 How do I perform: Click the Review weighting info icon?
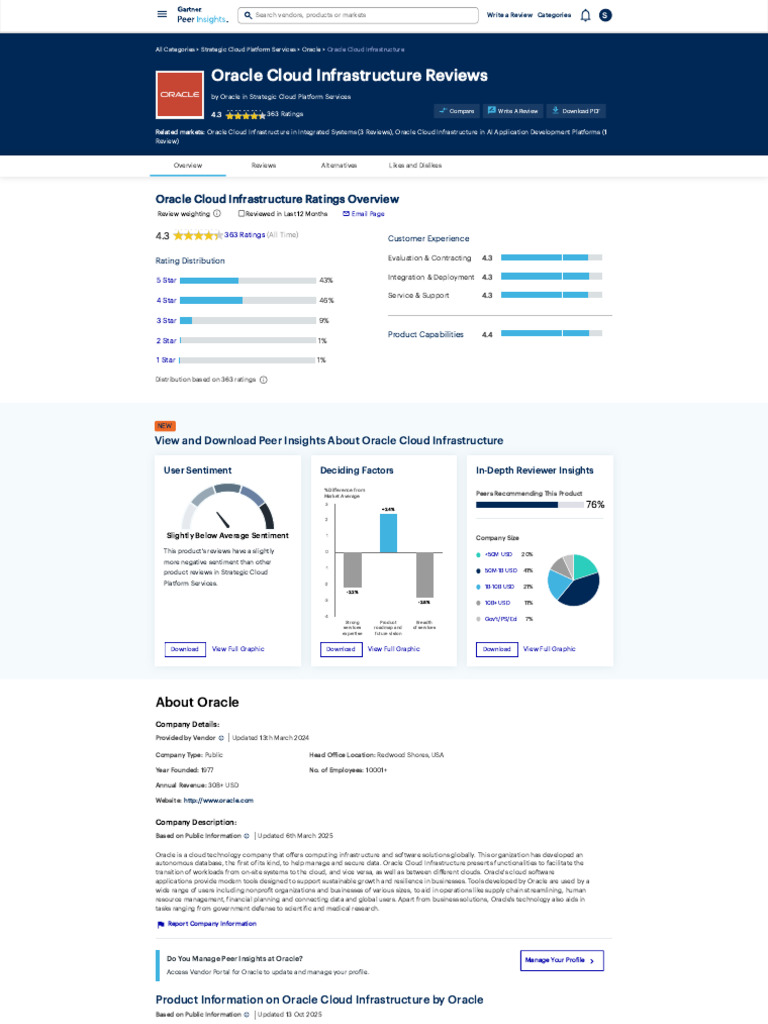point(217,214)
